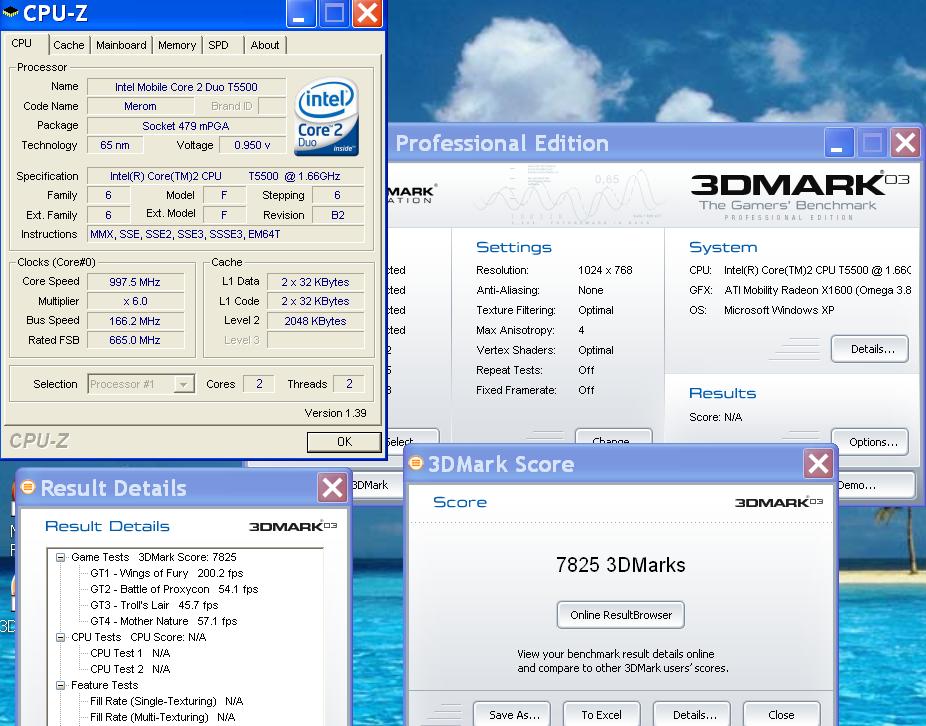Click the Core Speed value 997.5 MHz

[135, 282]
